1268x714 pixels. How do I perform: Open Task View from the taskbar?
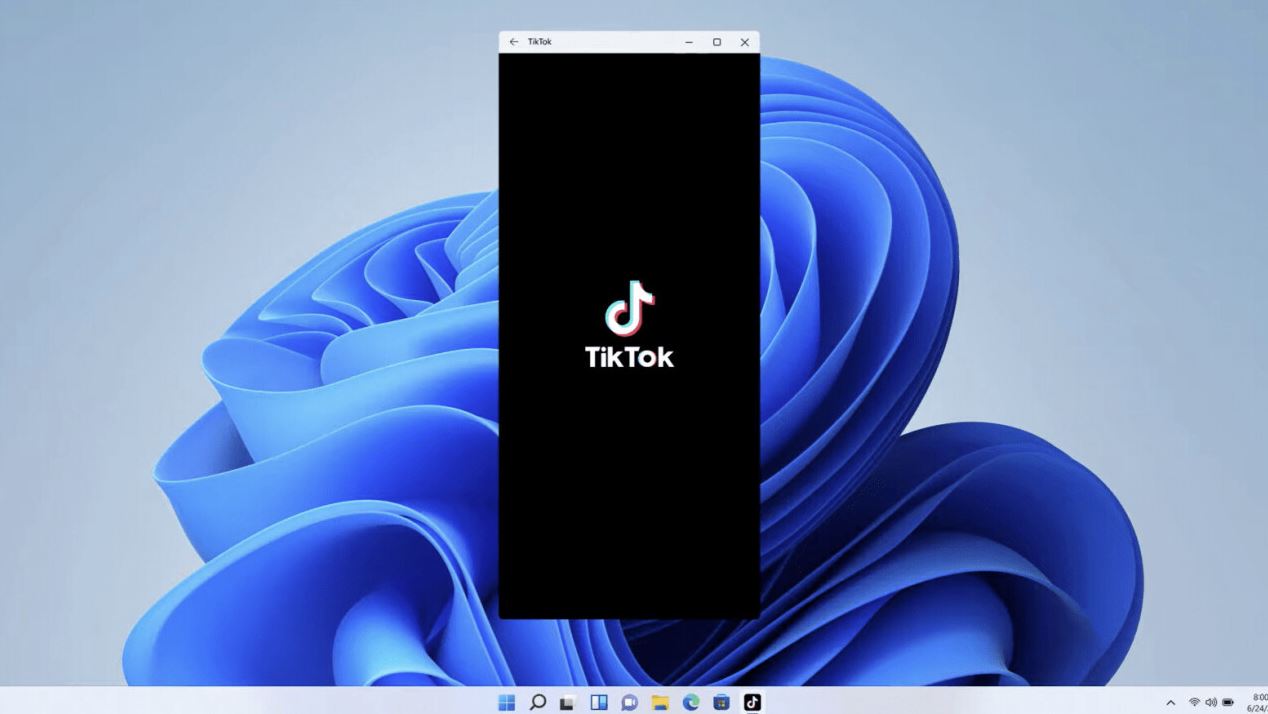tap(568, 702)
